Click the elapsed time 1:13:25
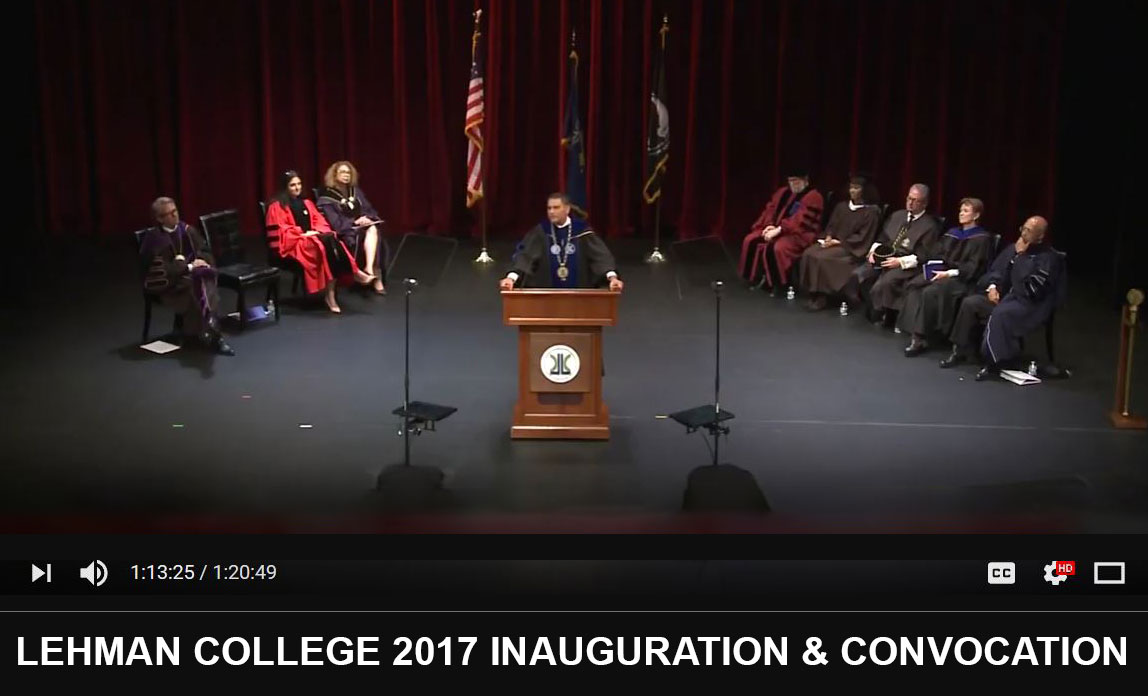The image size is (1148, 696). tap(162, 573)
